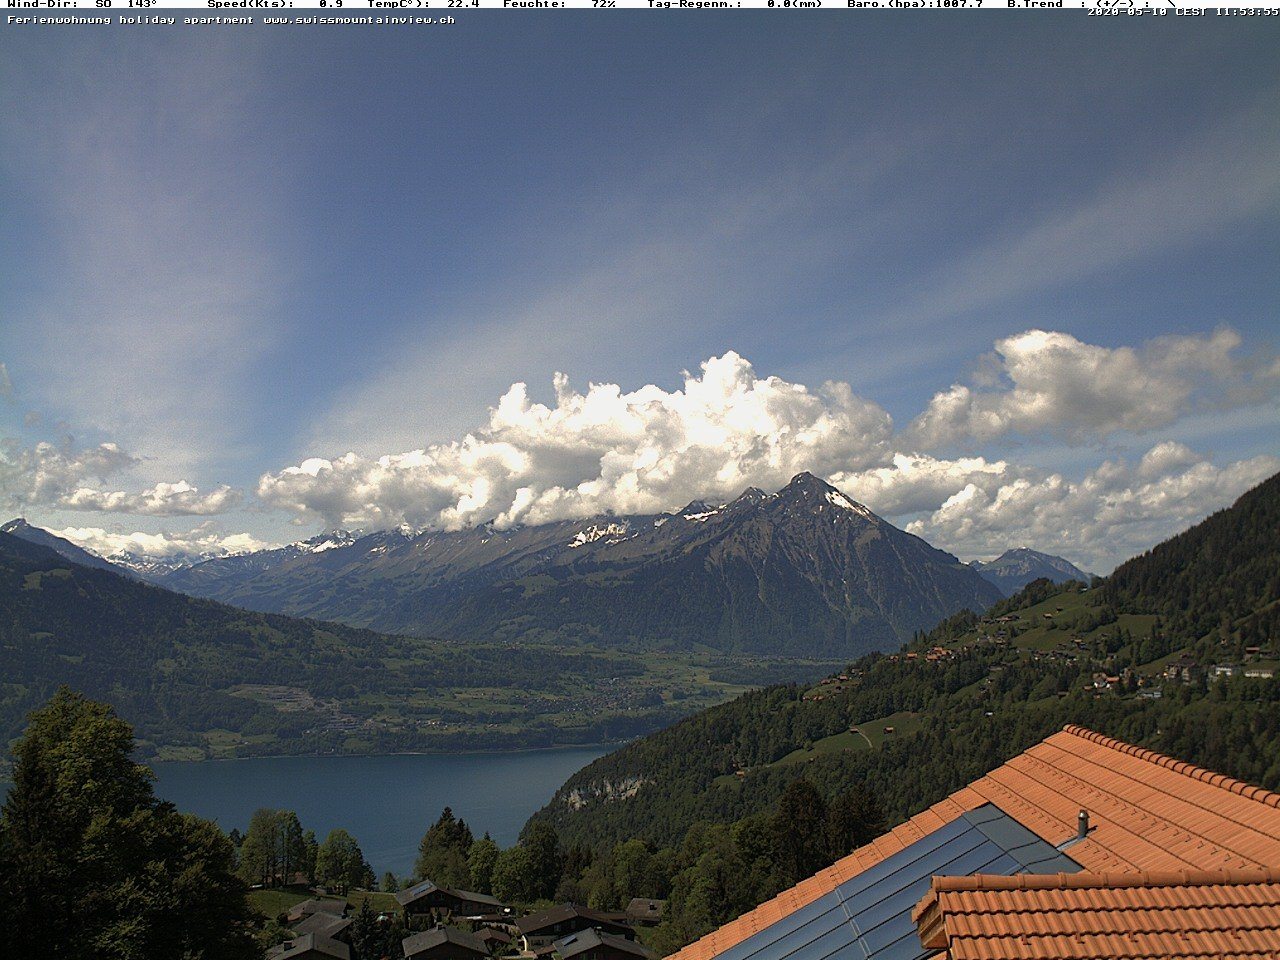Screen dimensions: 1280x960
Task: Select the 'CEST 11:53:55' timestamp
Action: point(1227,12)
